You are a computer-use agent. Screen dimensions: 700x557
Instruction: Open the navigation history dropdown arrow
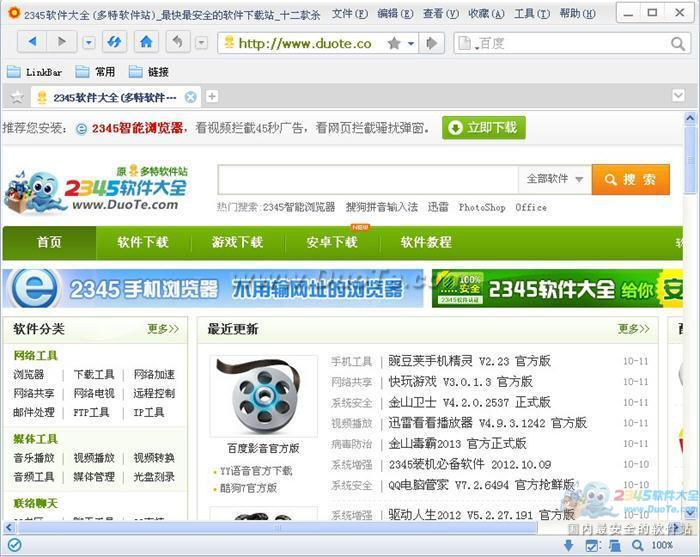89,43
